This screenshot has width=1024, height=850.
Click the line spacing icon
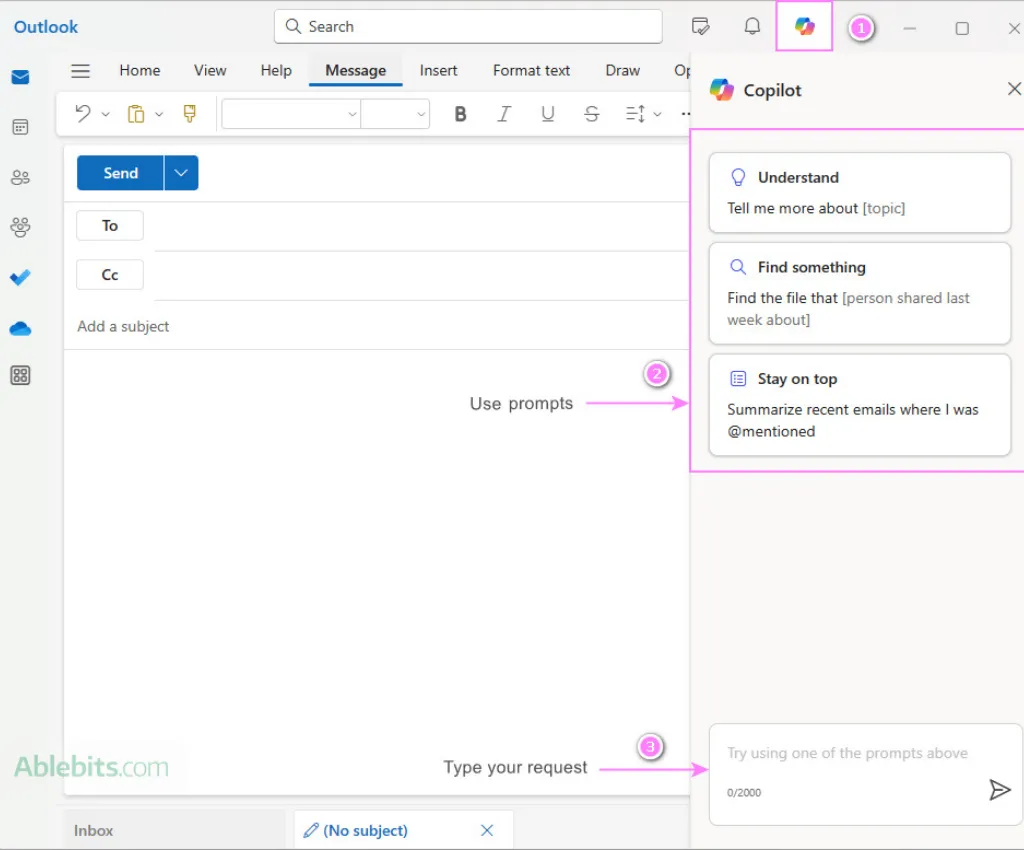tap(635, 114)
